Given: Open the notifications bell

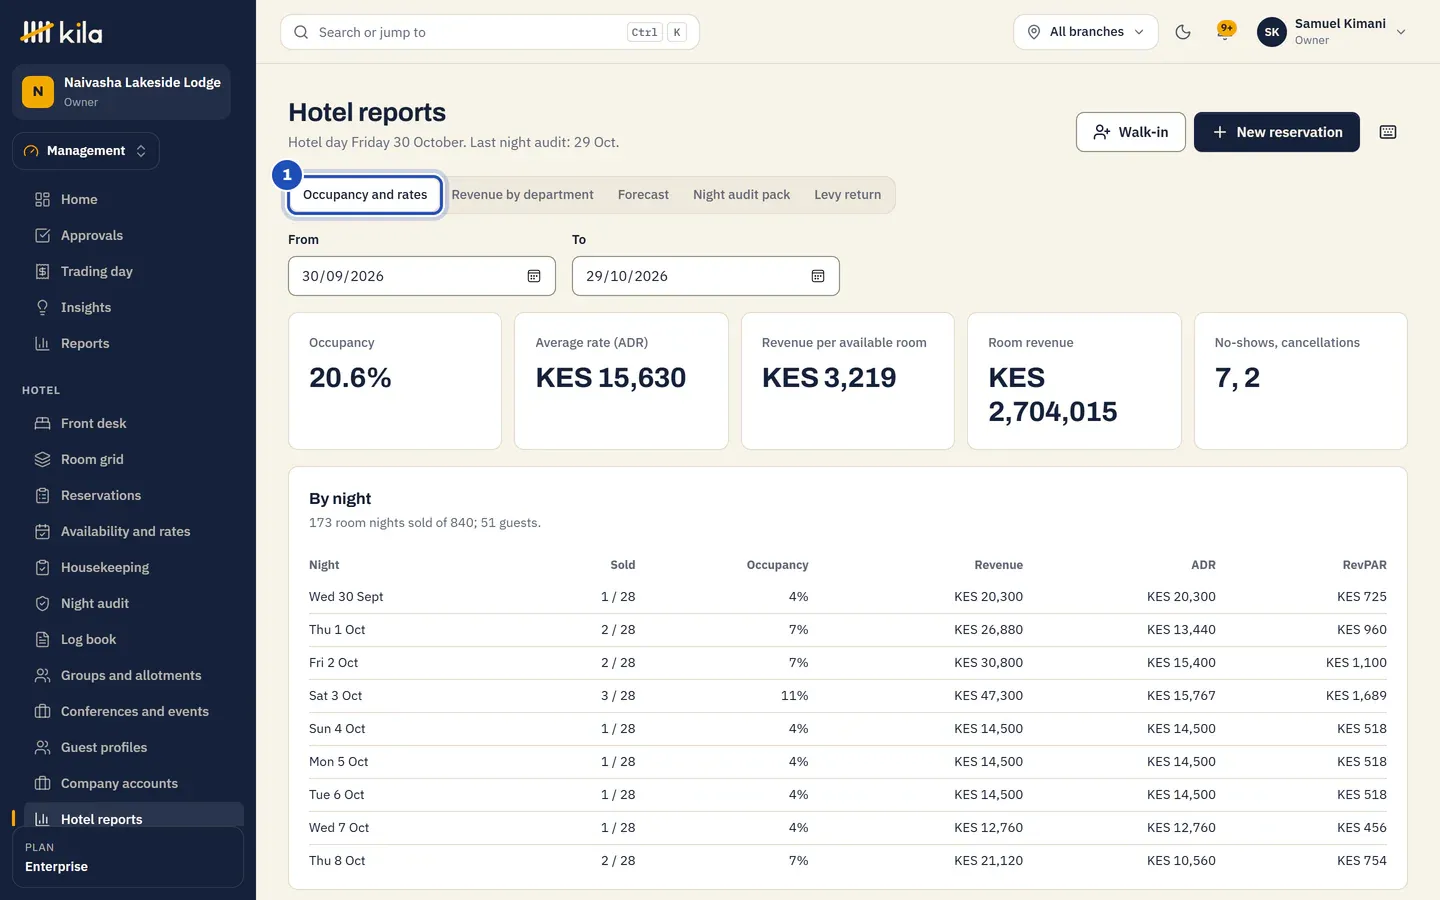Looking at the screenshot, I should click(1225, 32).
